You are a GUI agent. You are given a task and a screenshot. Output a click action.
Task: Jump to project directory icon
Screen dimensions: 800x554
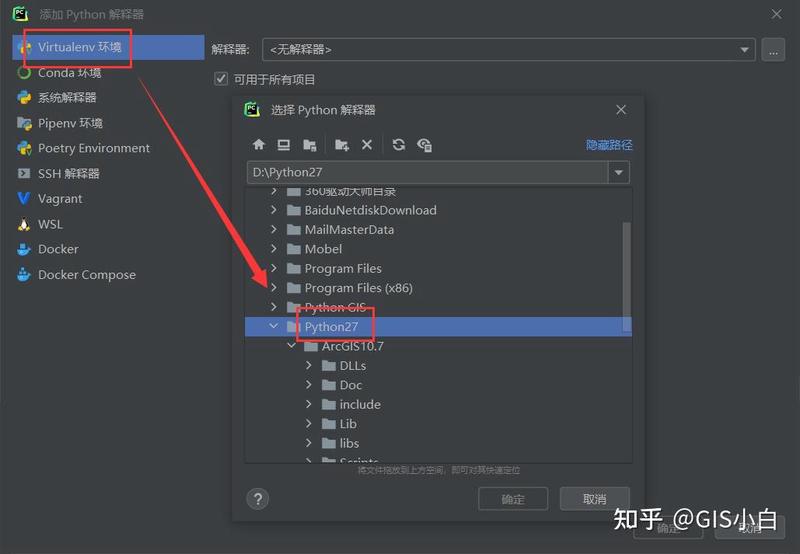tap(310, 145)
